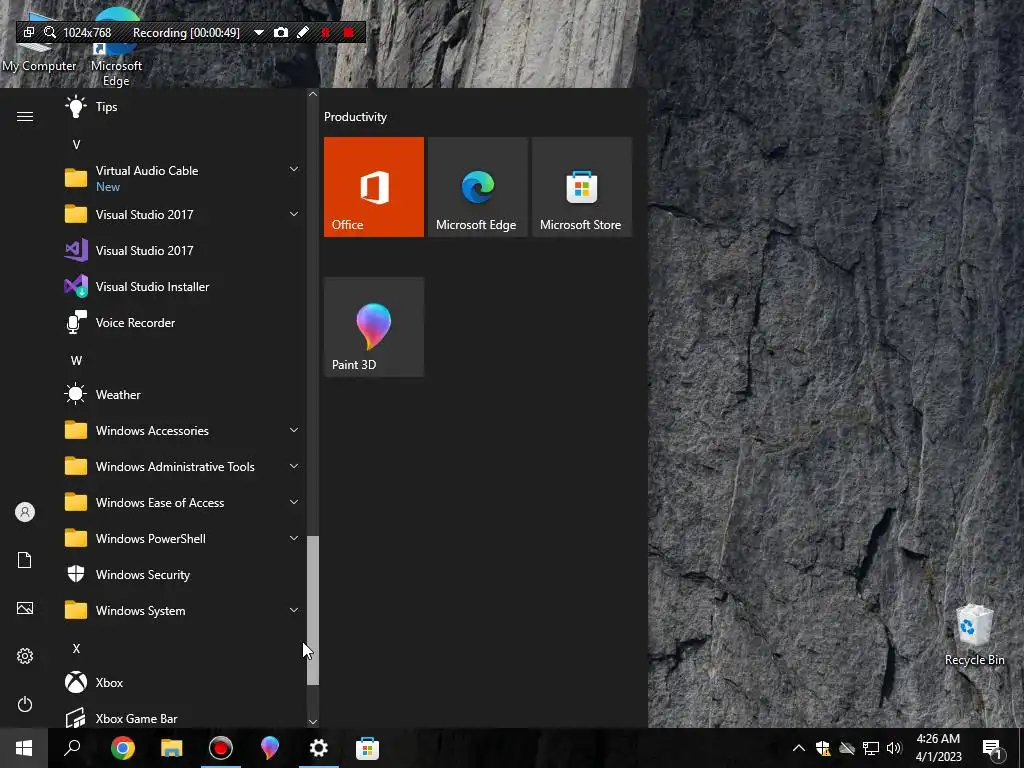1024x768 pixels.
Task: Open taskbar Search magnifier
Action: 72,748
